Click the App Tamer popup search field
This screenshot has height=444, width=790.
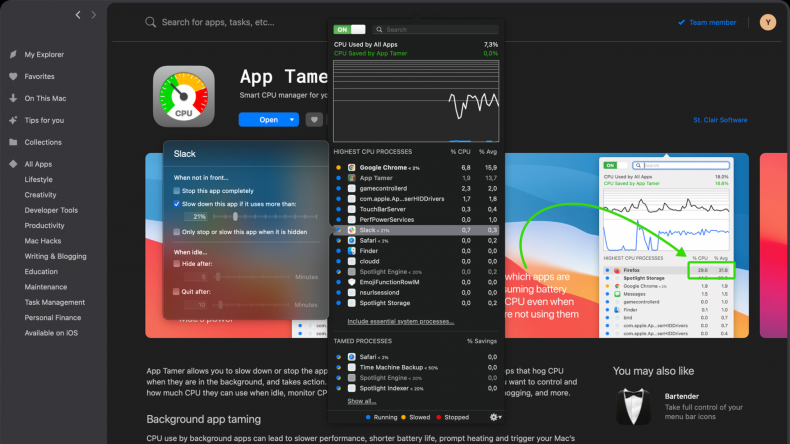[436, 29]
